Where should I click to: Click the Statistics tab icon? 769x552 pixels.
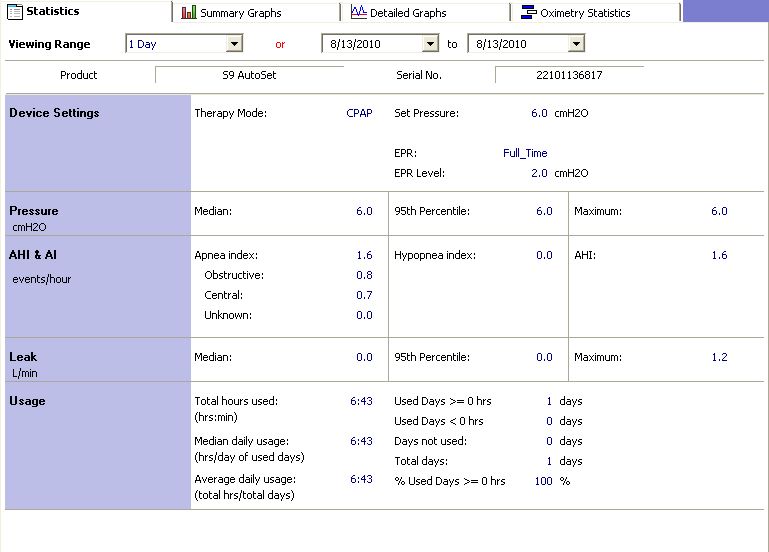[x=17, y=12]
